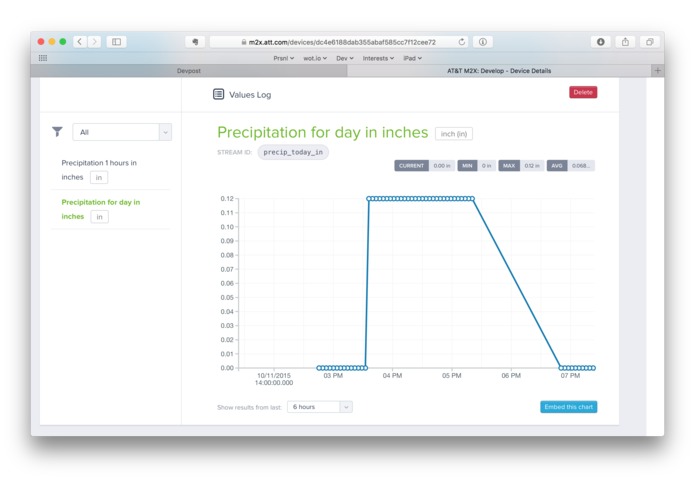695x494 pixels.
Task: Open the 6 hours time range dropdown
Action: click(320, 407)
